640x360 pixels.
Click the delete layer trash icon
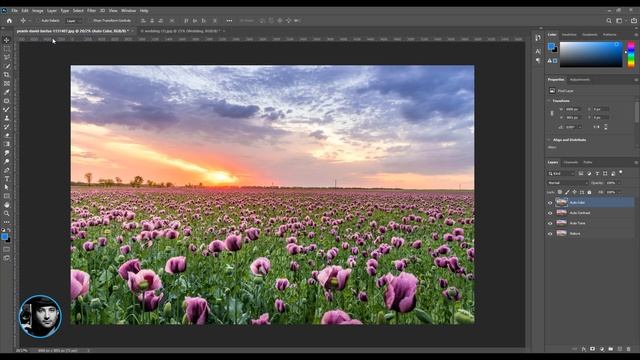coord(629,349)
